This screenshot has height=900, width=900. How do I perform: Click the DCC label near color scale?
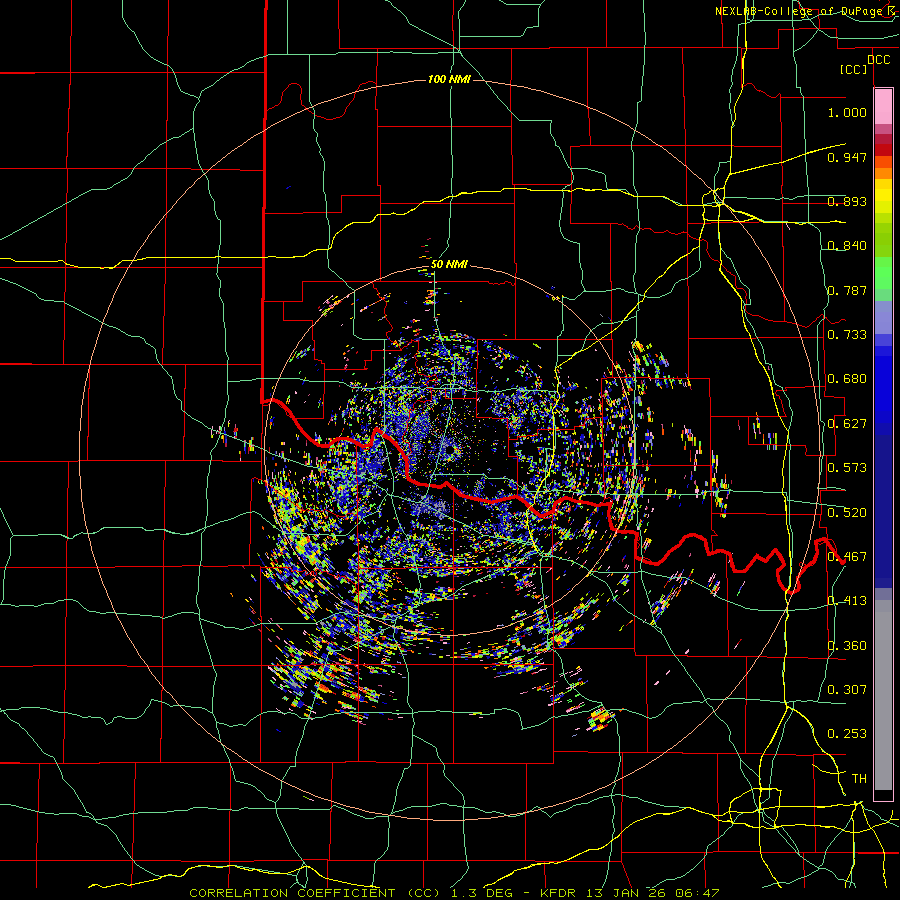pos(878,60)
